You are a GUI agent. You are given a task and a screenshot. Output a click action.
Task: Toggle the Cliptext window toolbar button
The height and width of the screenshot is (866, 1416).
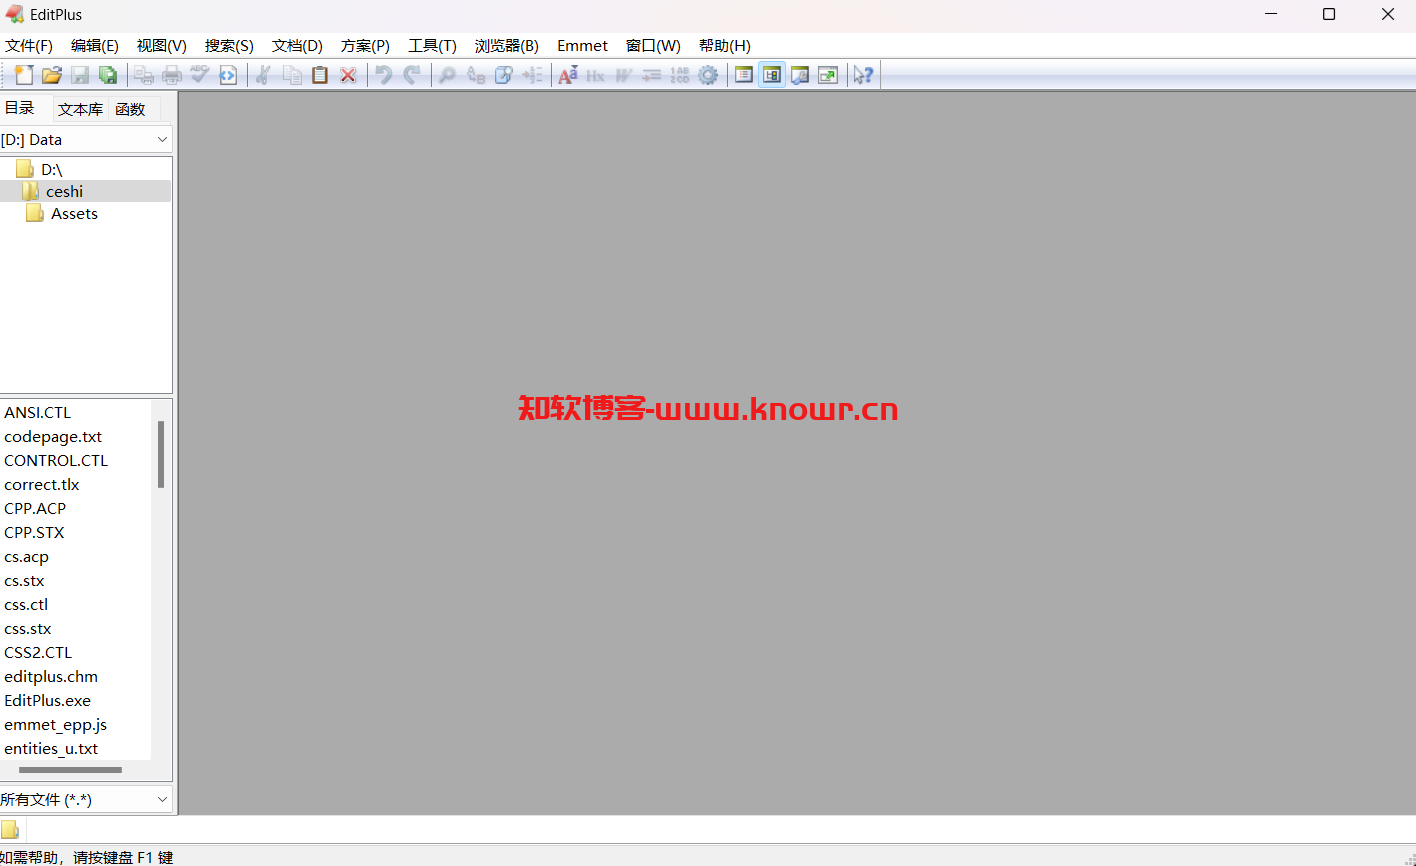click(744, 75)
